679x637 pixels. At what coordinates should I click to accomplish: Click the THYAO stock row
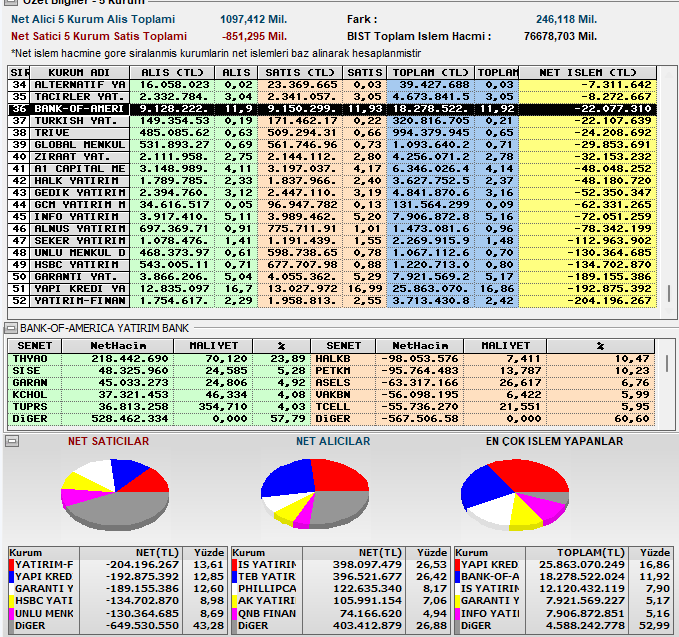click(x=159, y=359)
